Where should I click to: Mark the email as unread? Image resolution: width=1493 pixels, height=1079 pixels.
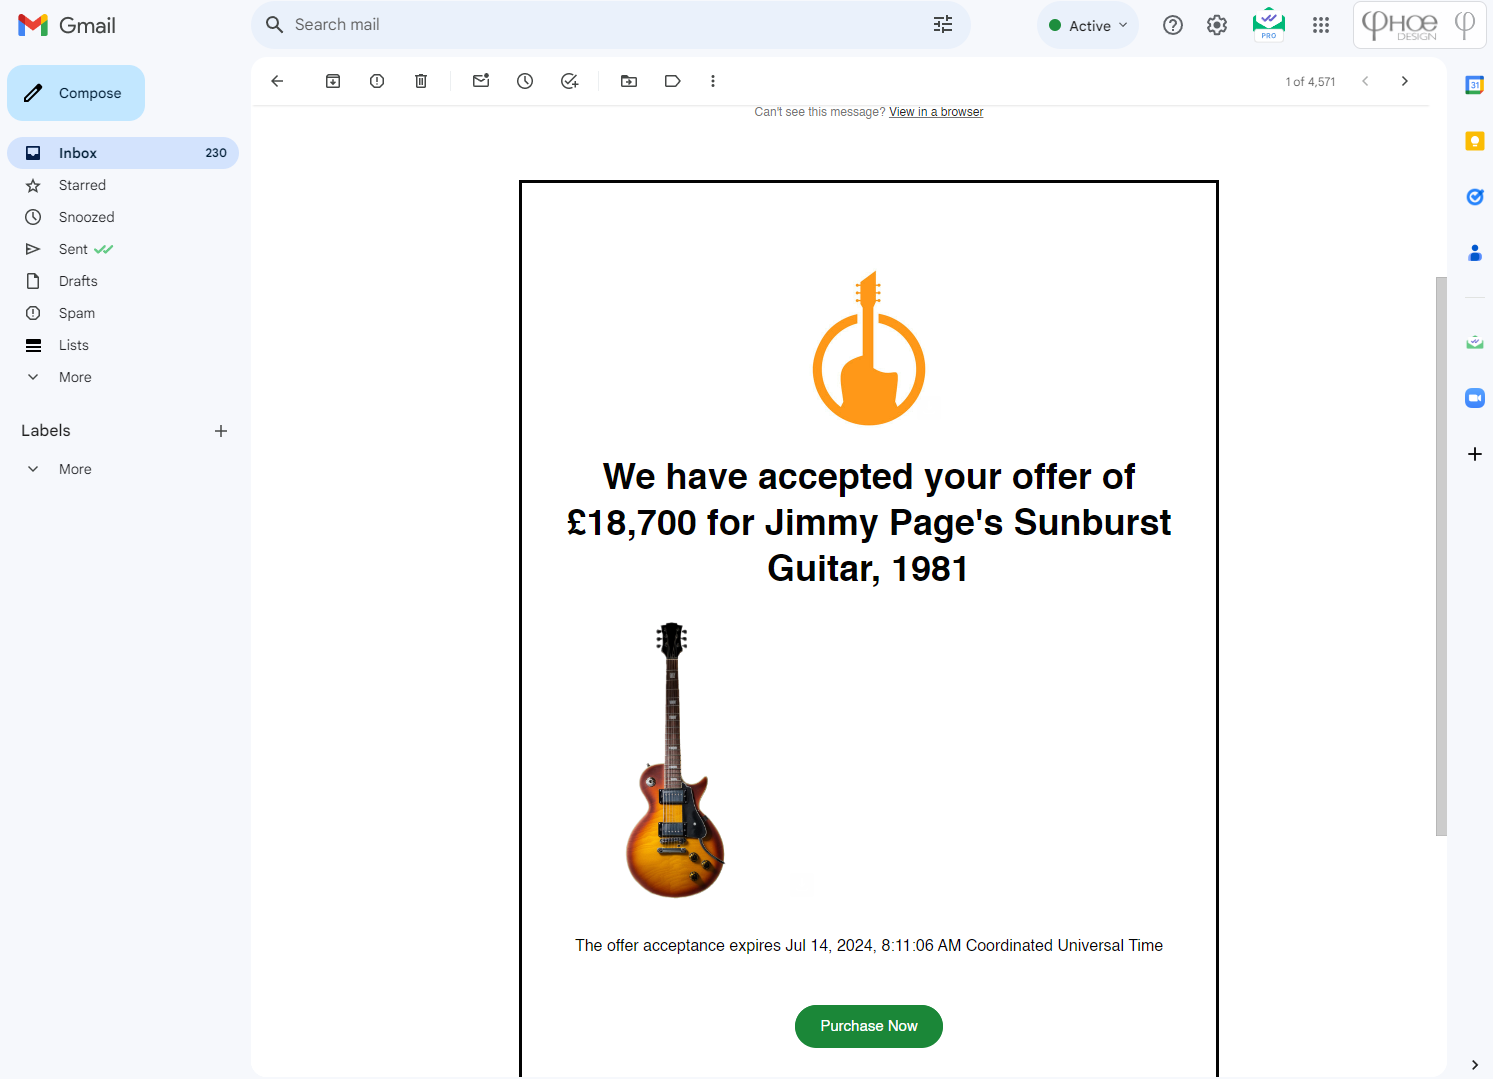(x=481, y=81)
